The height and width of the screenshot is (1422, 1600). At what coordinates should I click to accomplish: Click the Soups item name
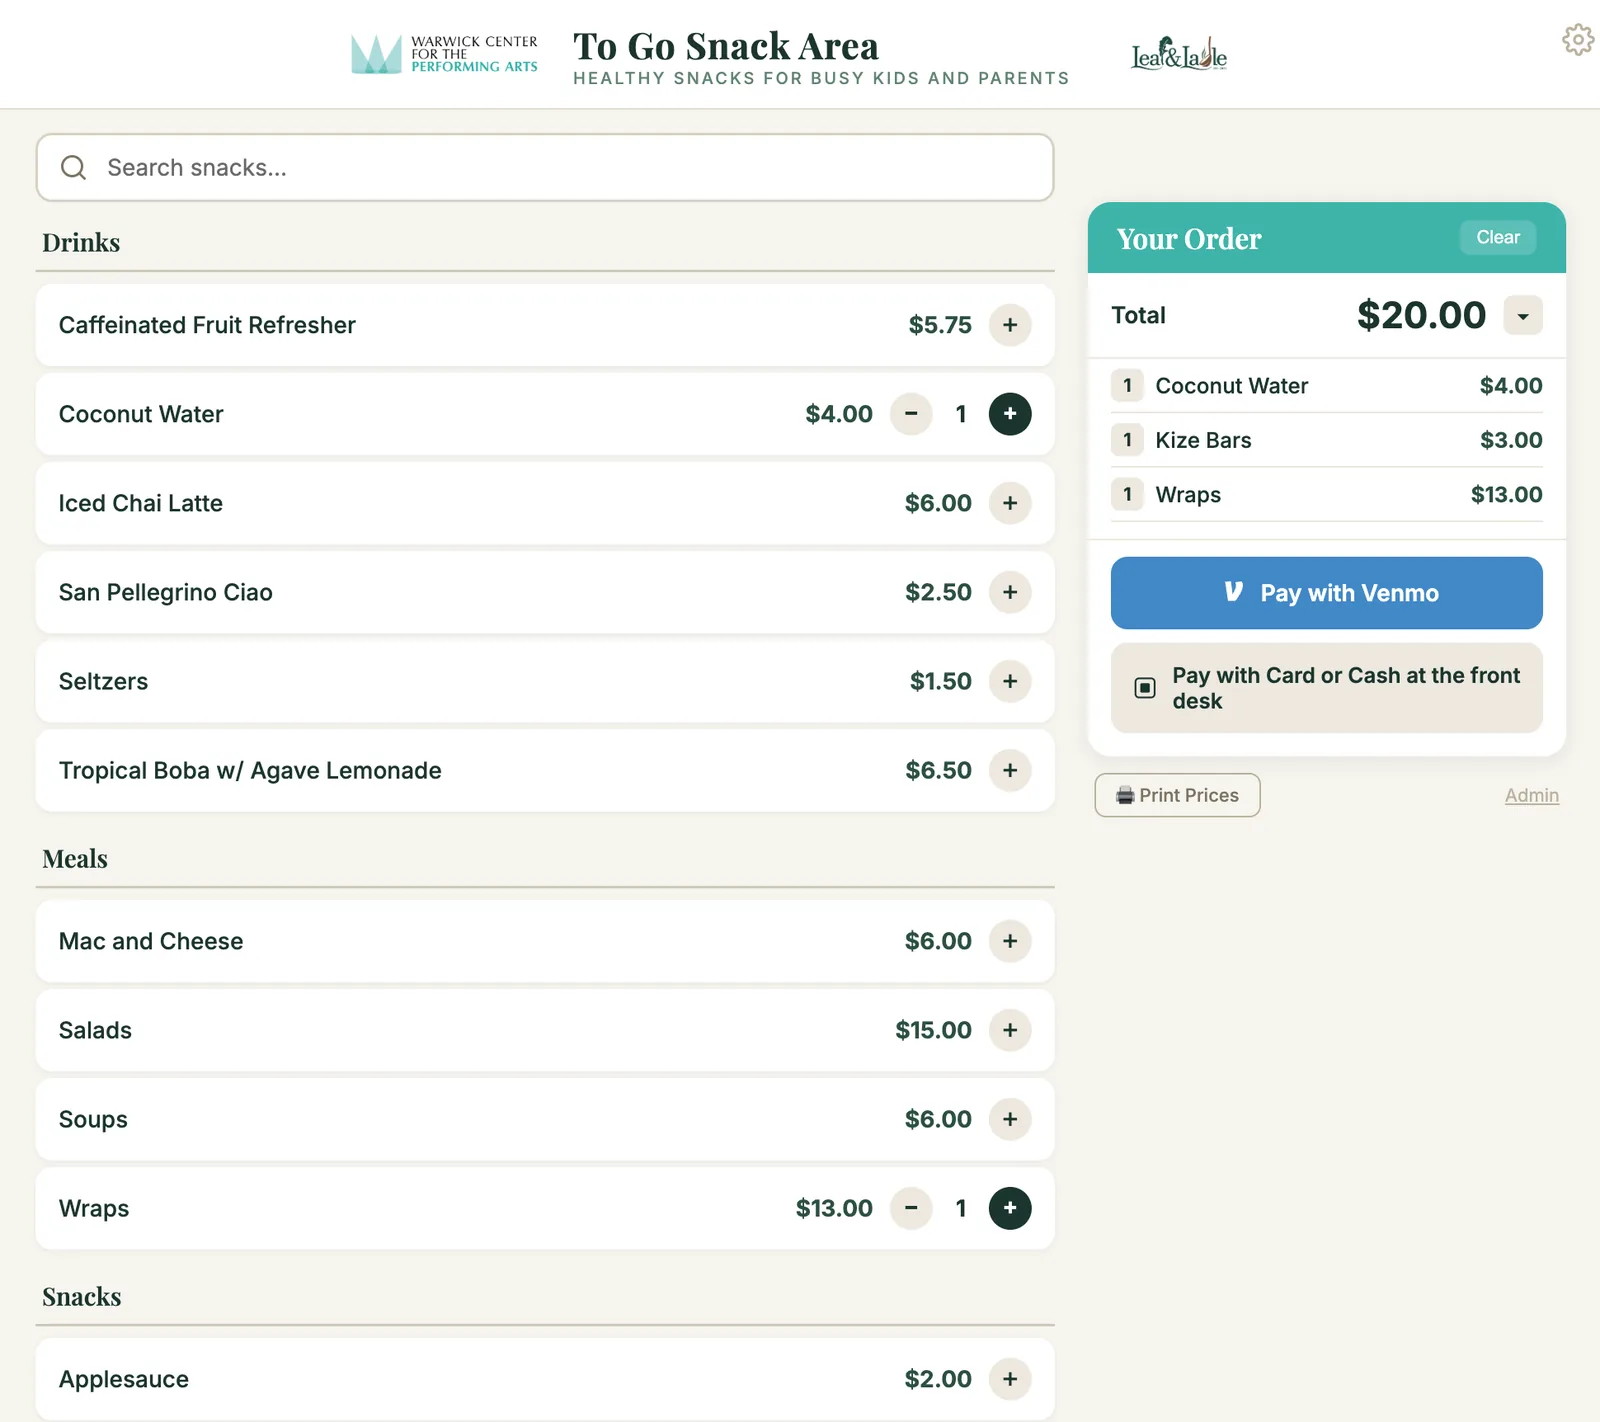coord(93,1119)
